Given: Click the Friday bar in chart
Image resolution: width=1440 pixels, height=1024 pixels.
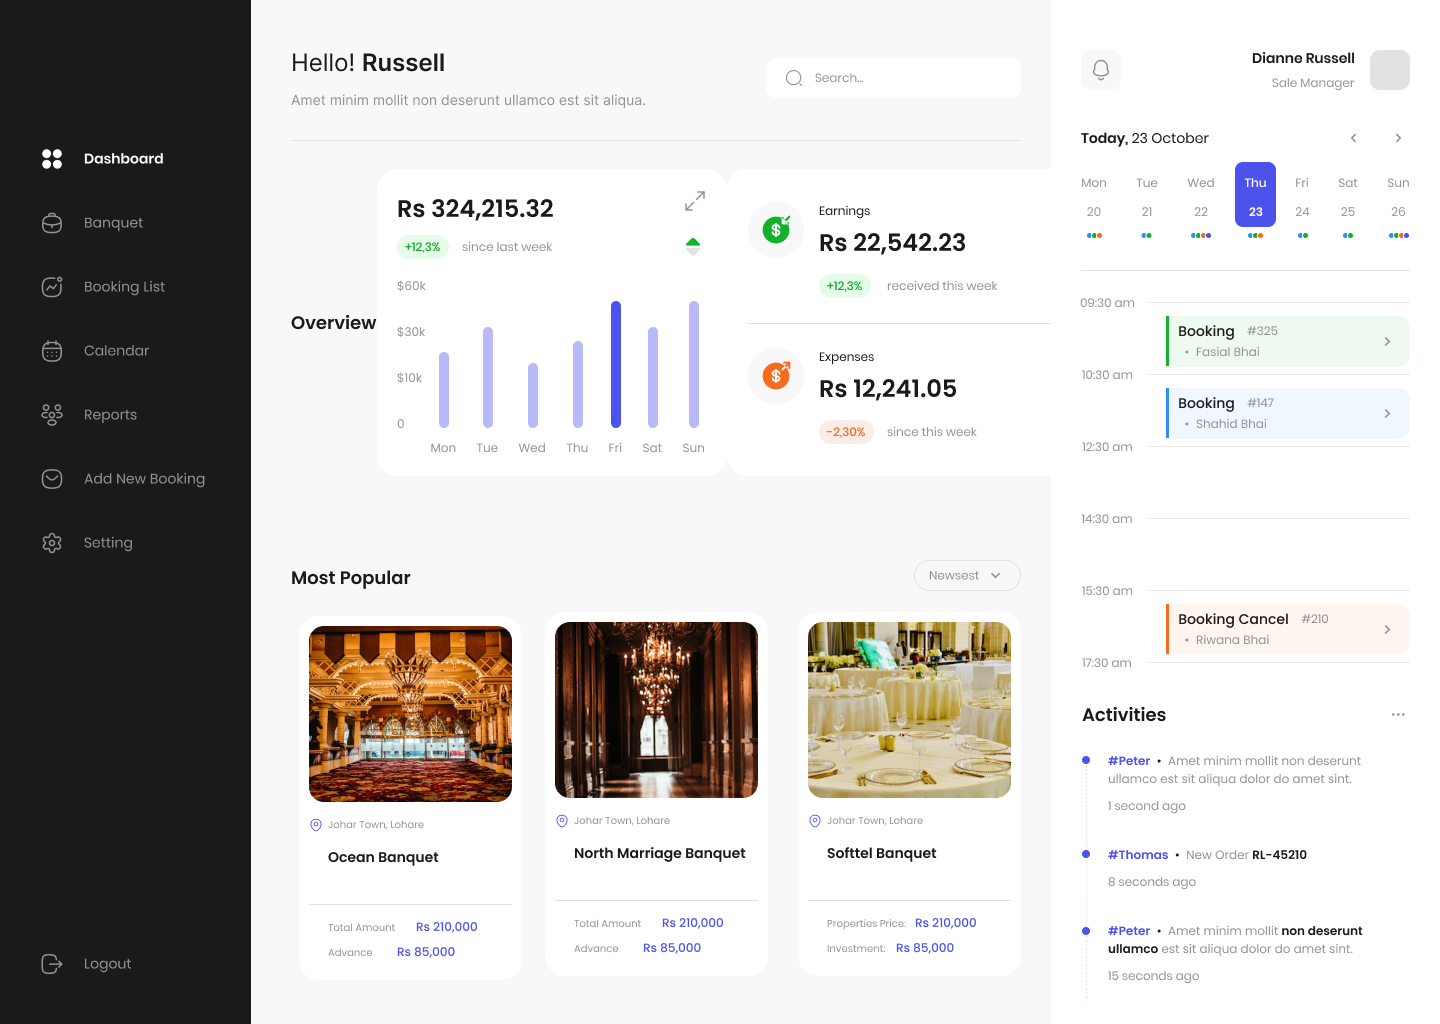Looking at the screenshot, I should pyautogui.click(x=616, y=364).
